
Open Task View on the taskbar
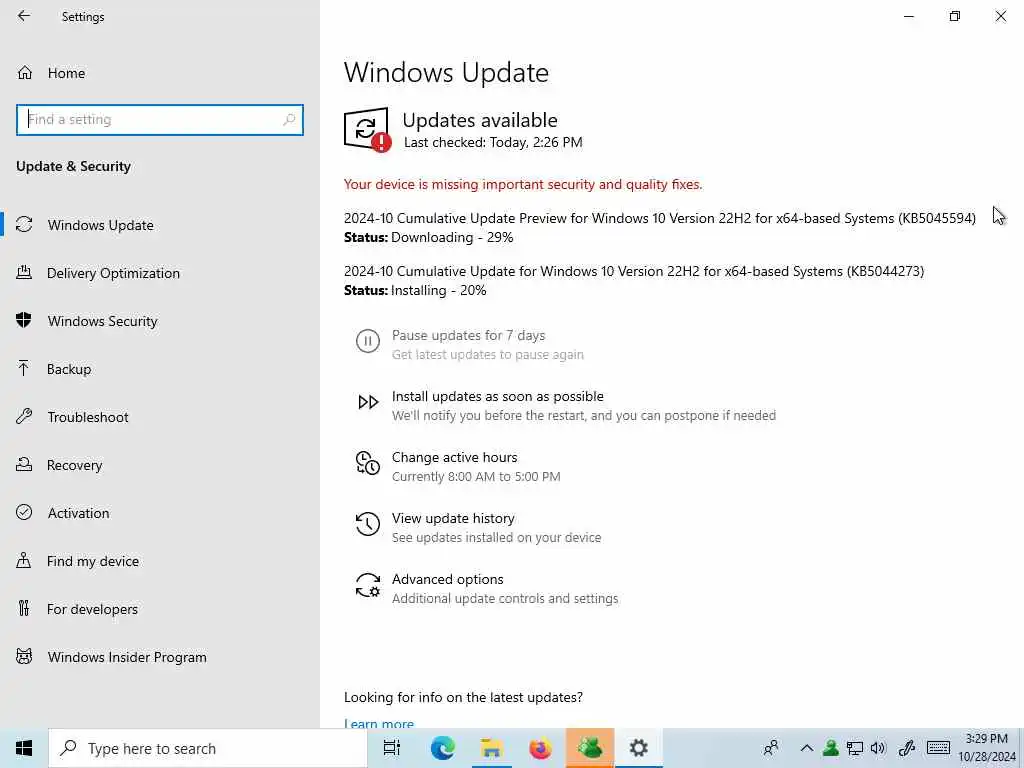click(x=392, y=748)
